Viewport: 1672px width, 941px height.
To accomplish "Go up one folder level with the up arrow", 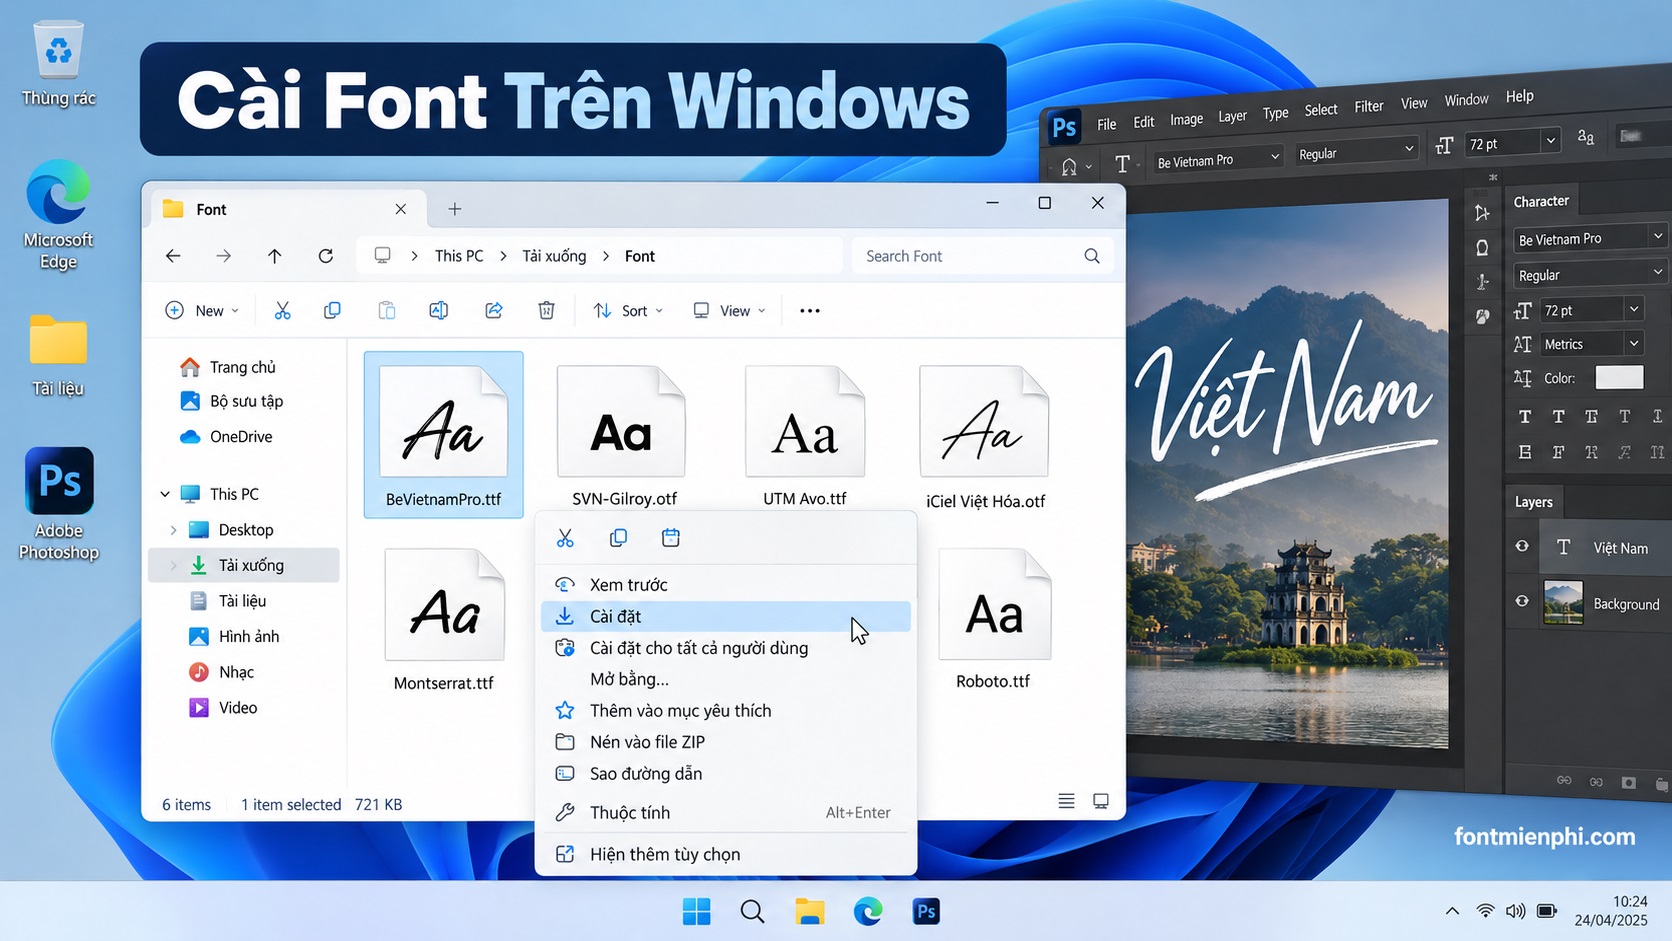I will click(275, 256).
